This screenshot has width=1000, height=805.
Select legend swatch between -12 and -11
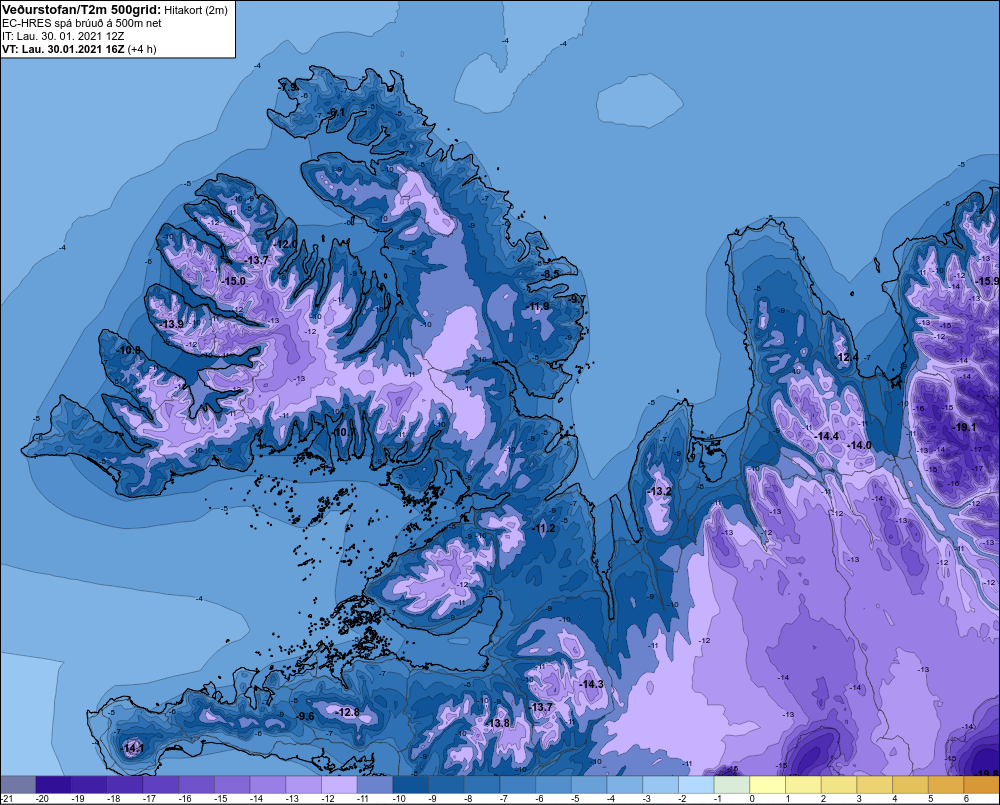[339, 784]
